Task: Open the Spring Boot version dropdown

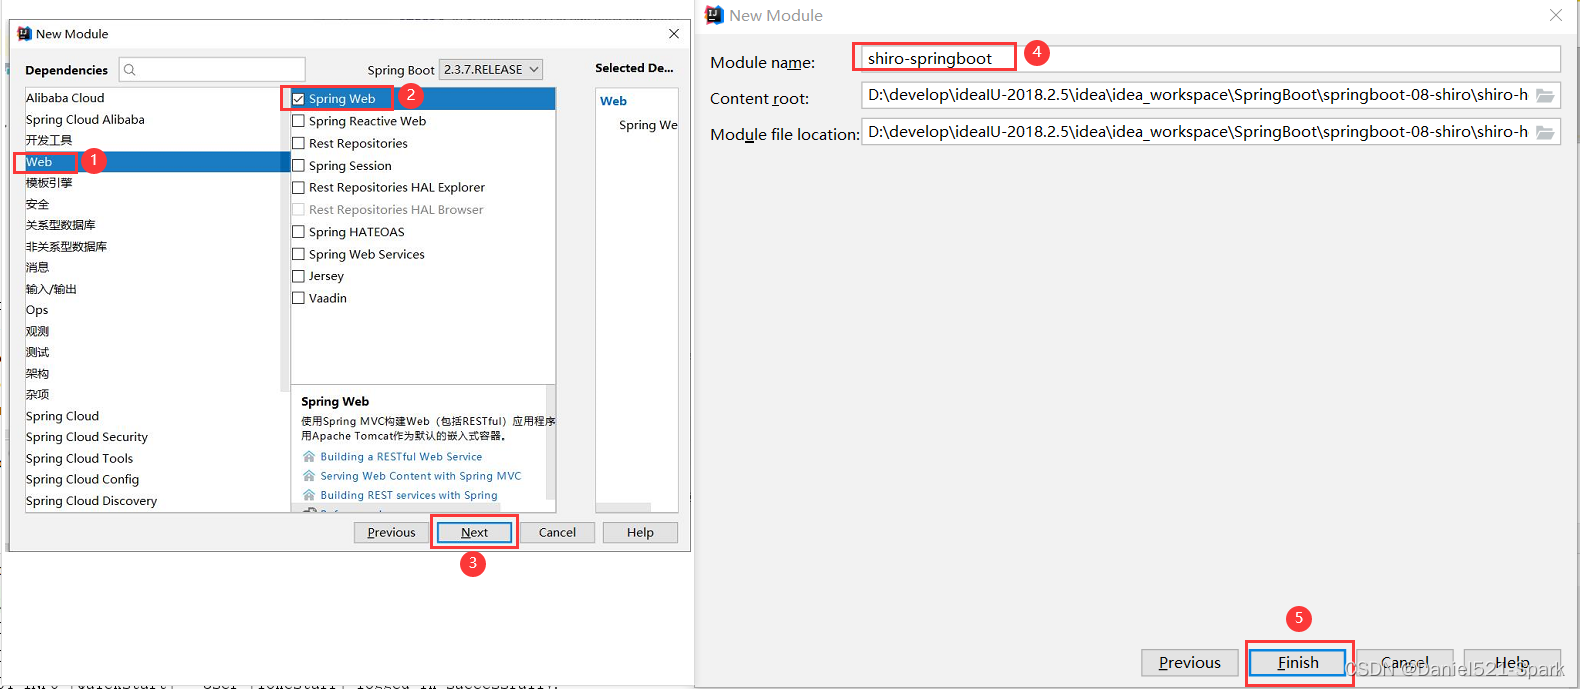Action: [x=491, y=69]
